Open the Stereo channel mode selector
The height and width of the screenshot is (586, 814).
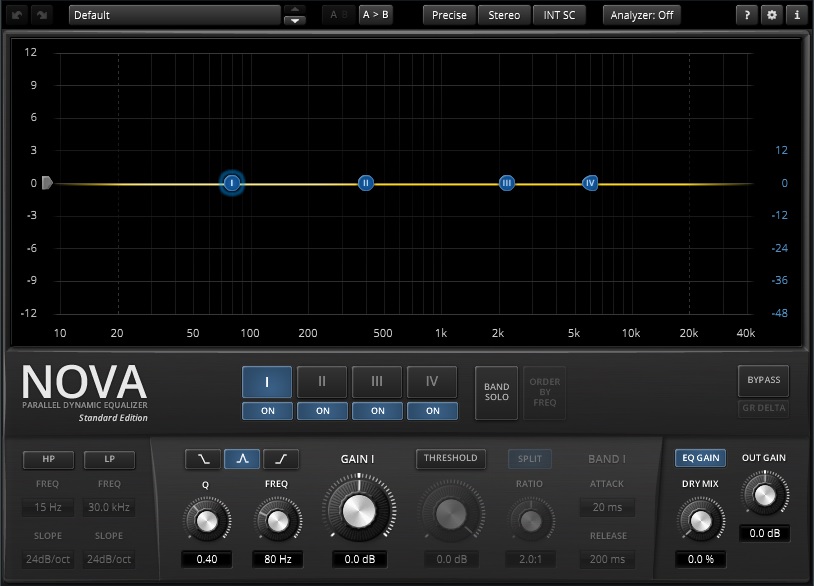click(x=504, y=15)
